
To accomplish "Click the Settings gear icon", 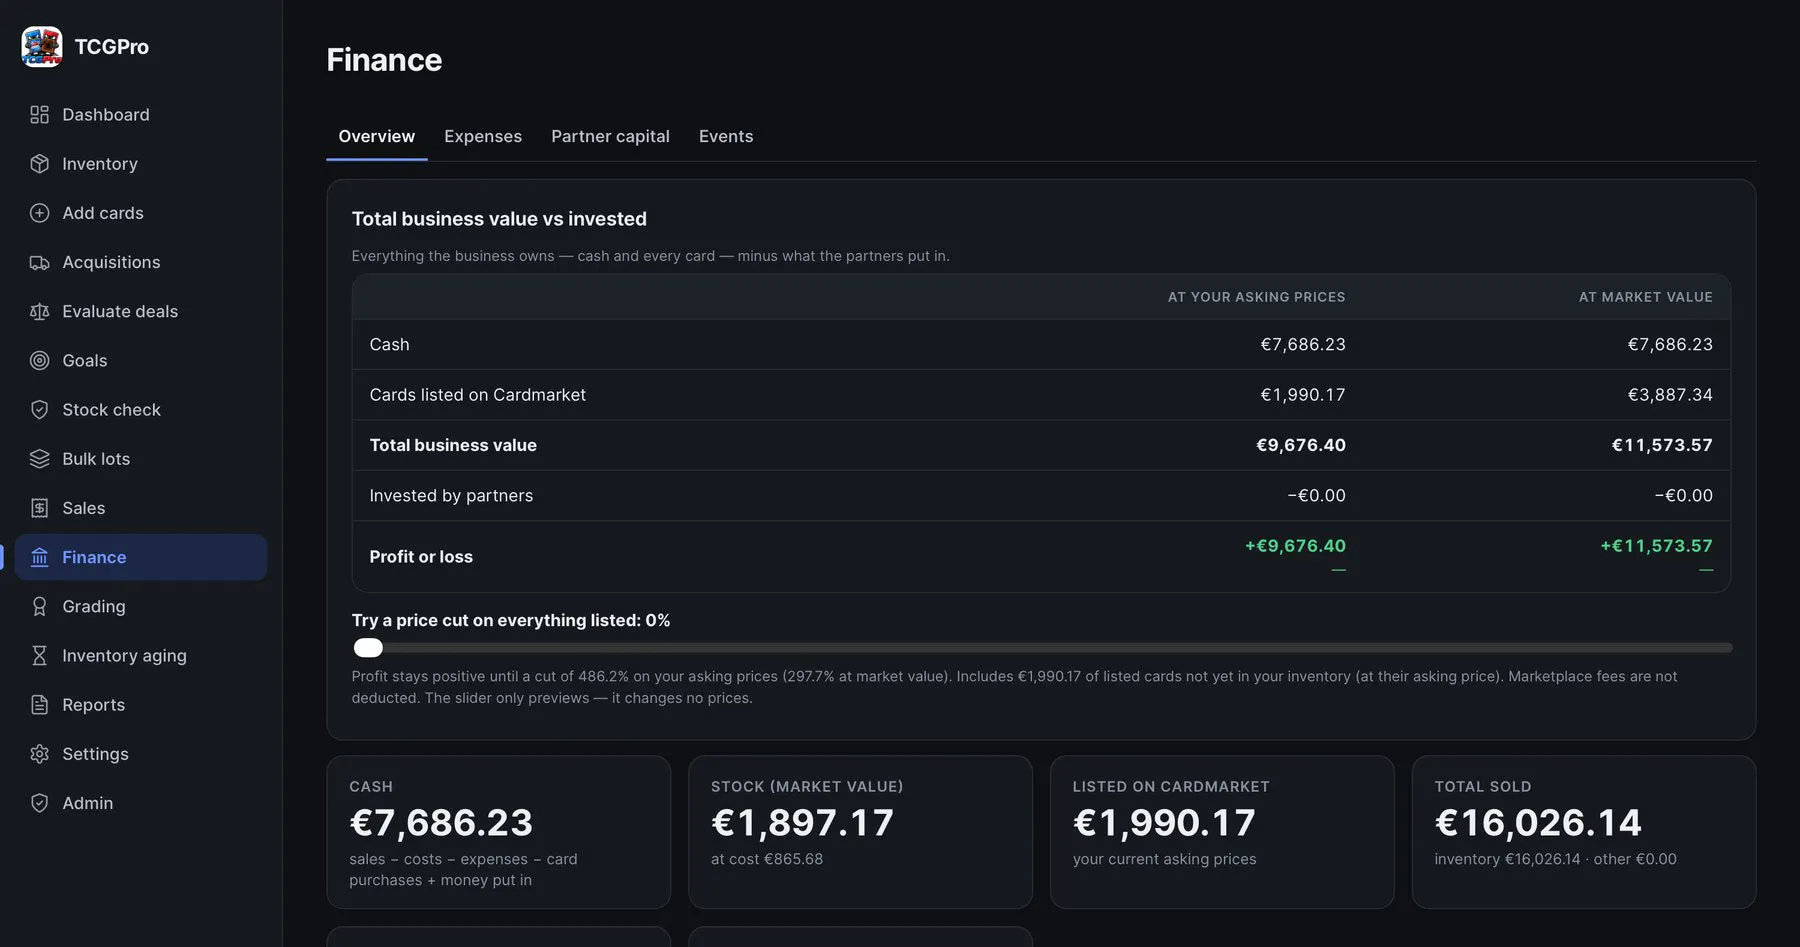I will click(39, 754).
